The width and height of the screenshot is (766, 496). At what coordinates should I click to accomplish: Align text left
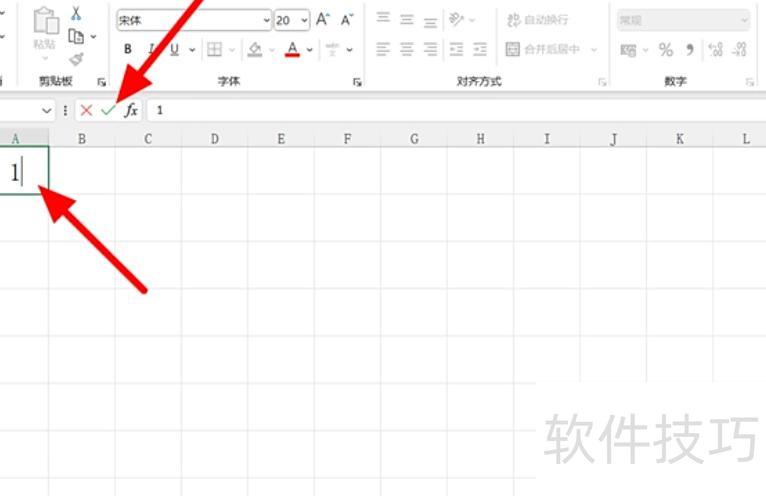(383, 49)
